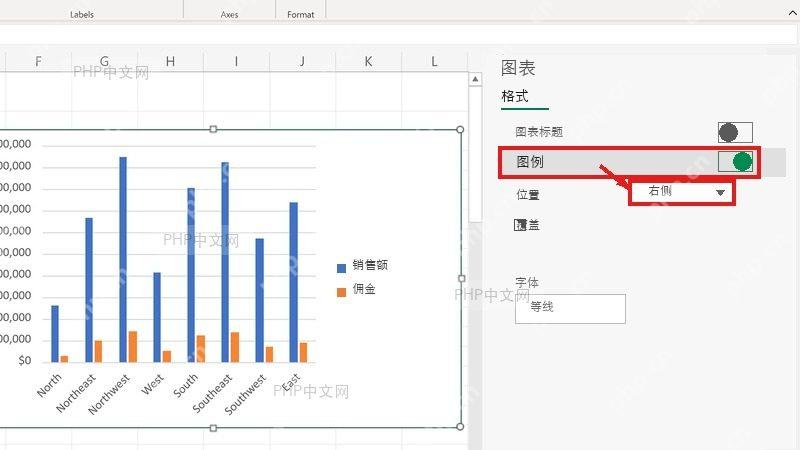The width and height of the screenshot is (800, 450).
Task: Click the 销售额 legend entry
Action: [363, 265]
